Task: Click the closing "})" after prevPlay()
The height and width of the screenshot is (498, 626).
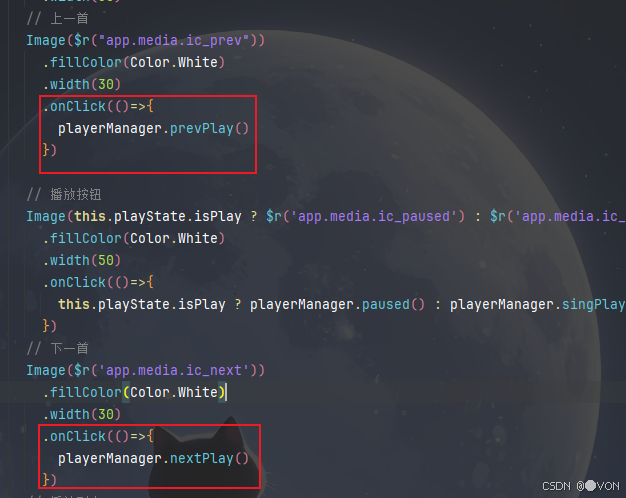Action: 50,150
